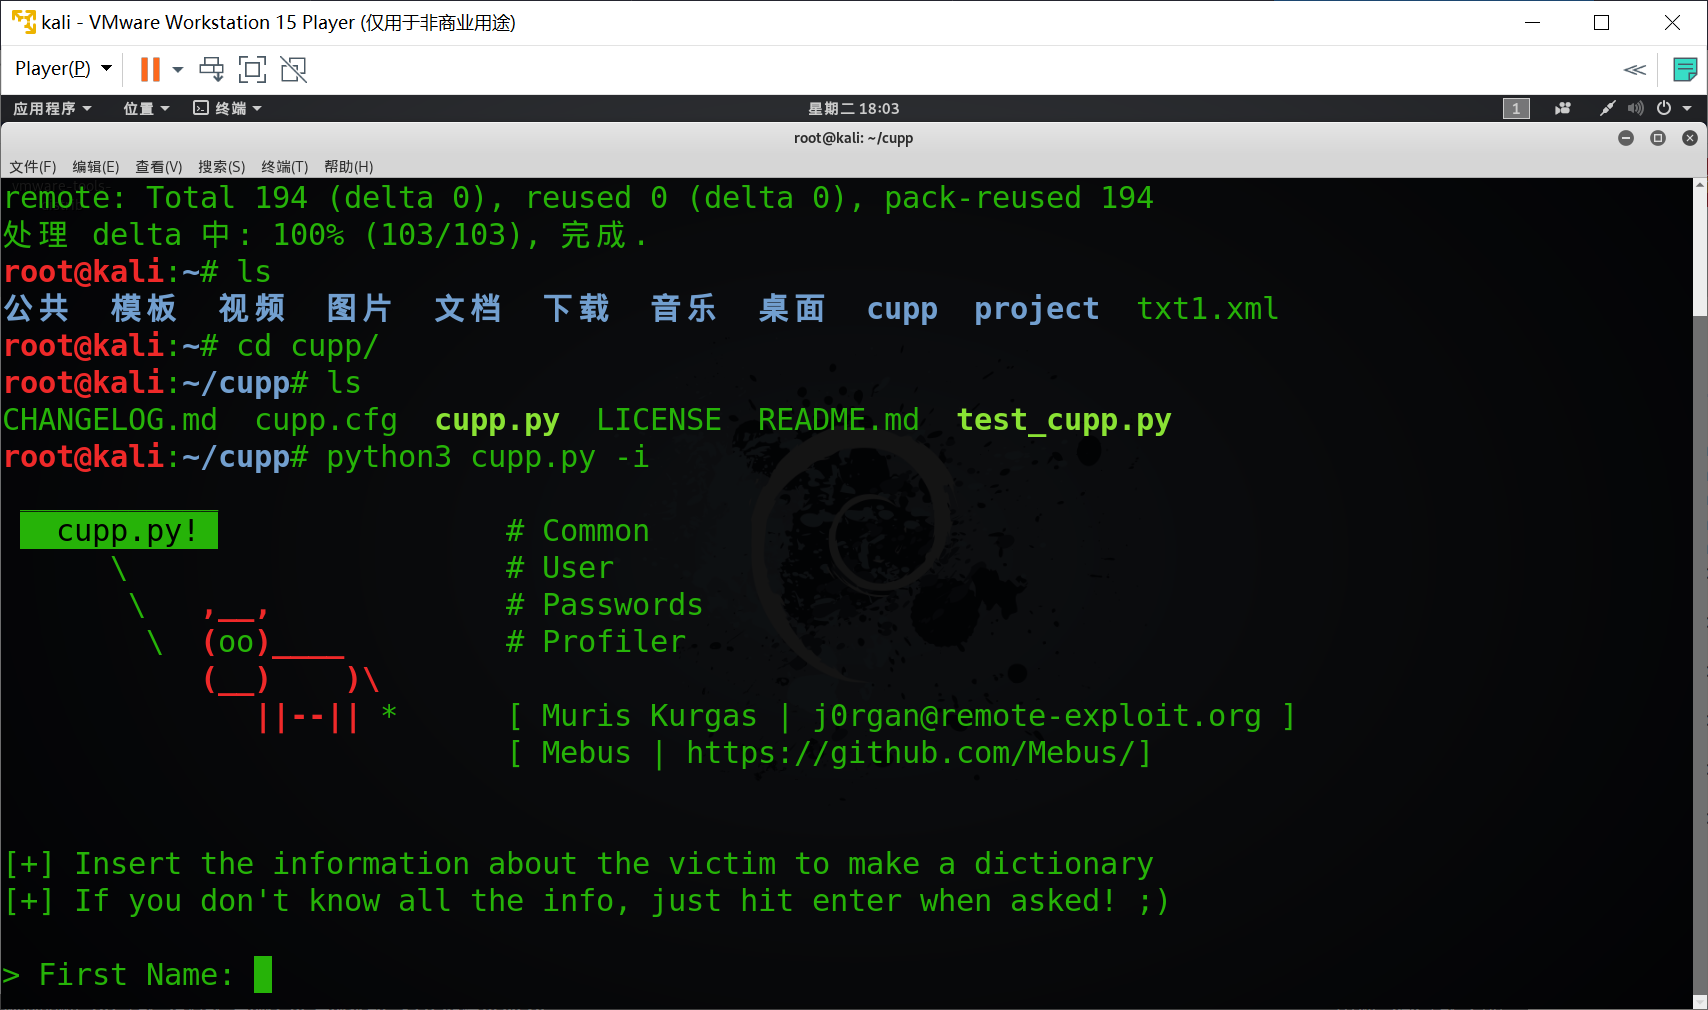This screenshot has height=1010, width=1708.
Task: Open the 终端 app menu in top panel
Action: (x=227, y=108)
